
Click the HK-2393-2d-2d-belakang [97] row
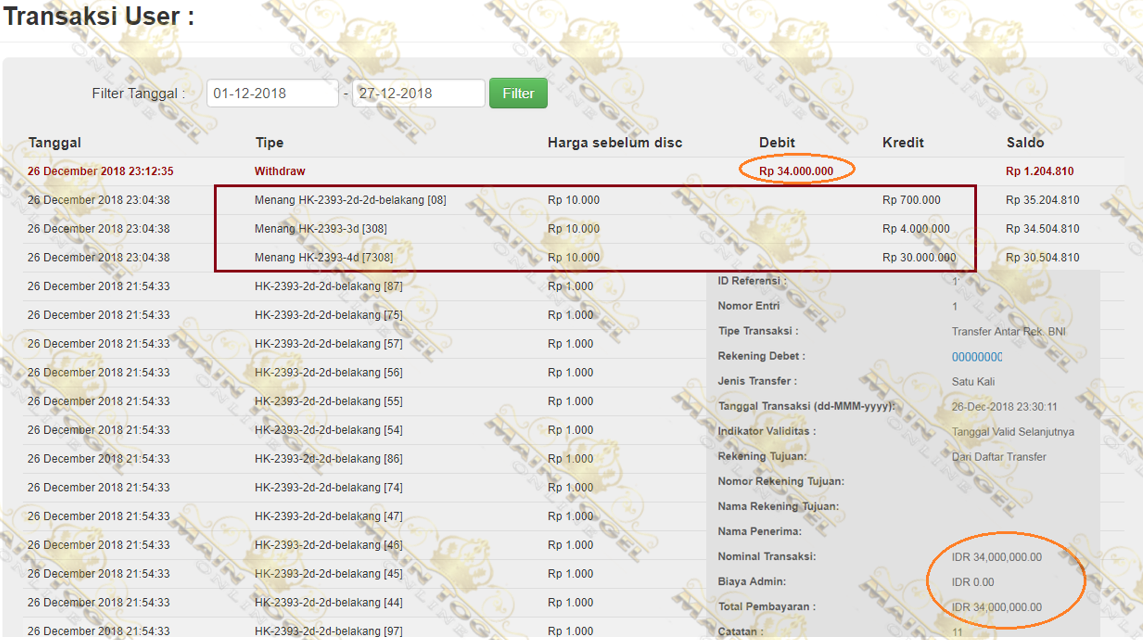tap(328, 631)
